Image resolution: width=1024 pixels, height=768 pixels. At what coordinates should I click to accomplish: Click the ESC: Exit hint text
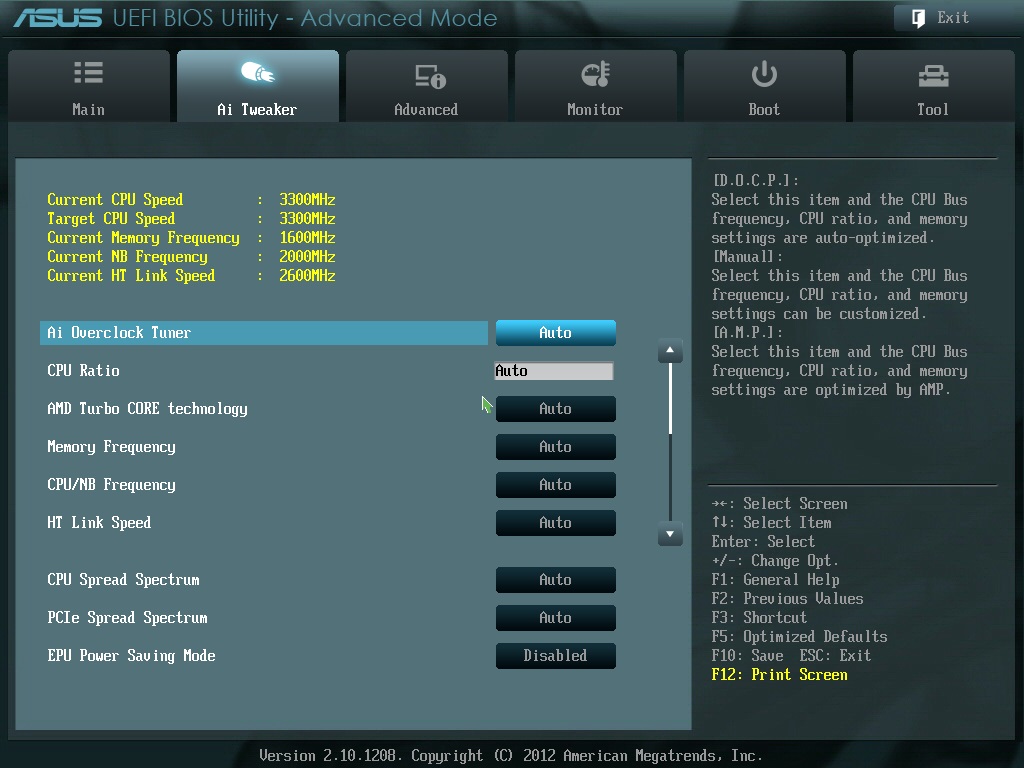[x=835, y=655]
